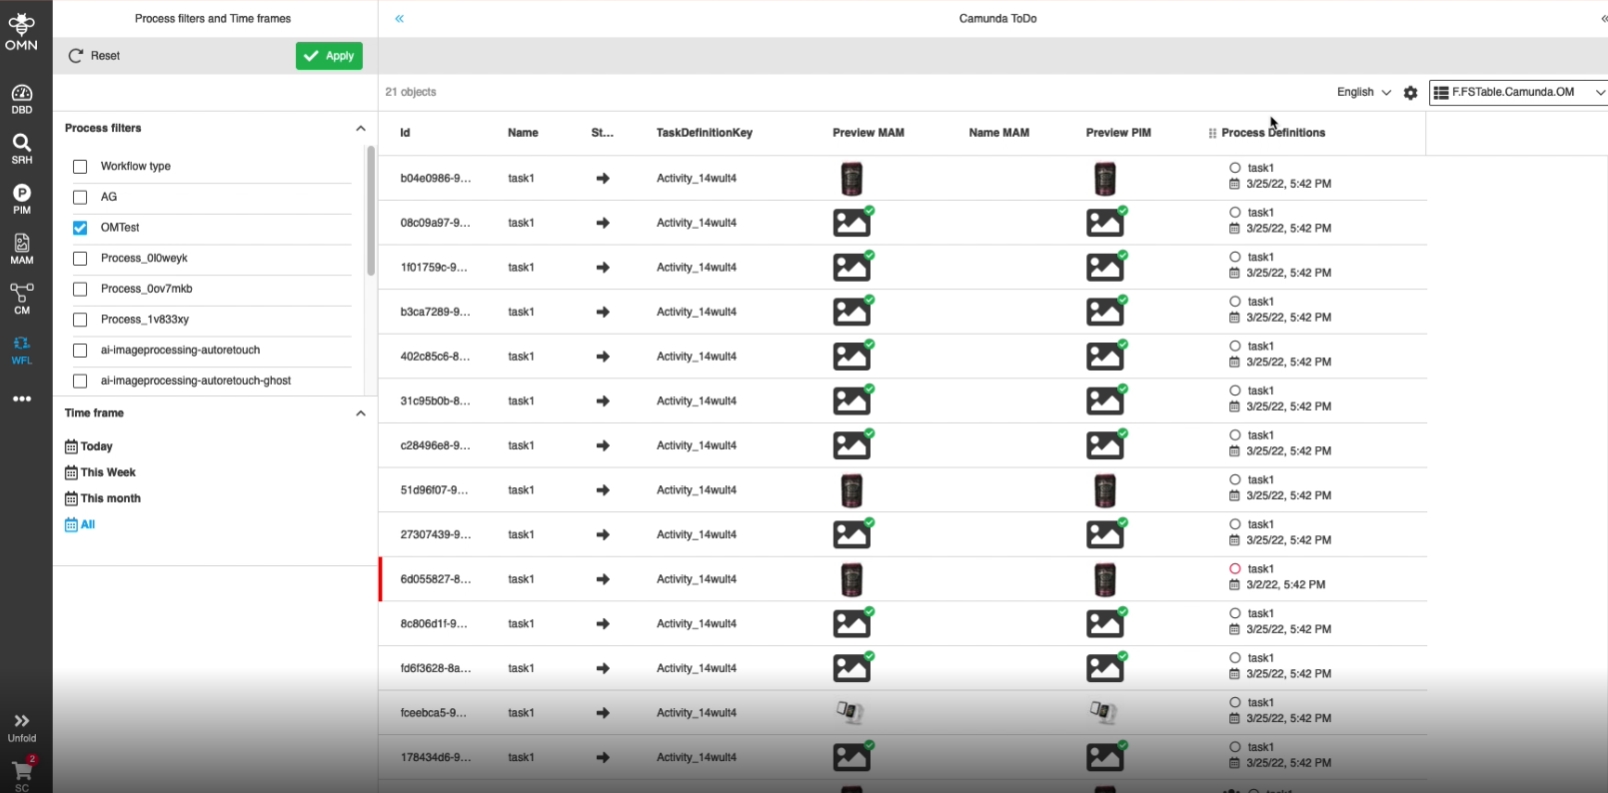This screenshot has width=1608, height=793.
Task: Select the This Week time frame
Action: point(107,472)
